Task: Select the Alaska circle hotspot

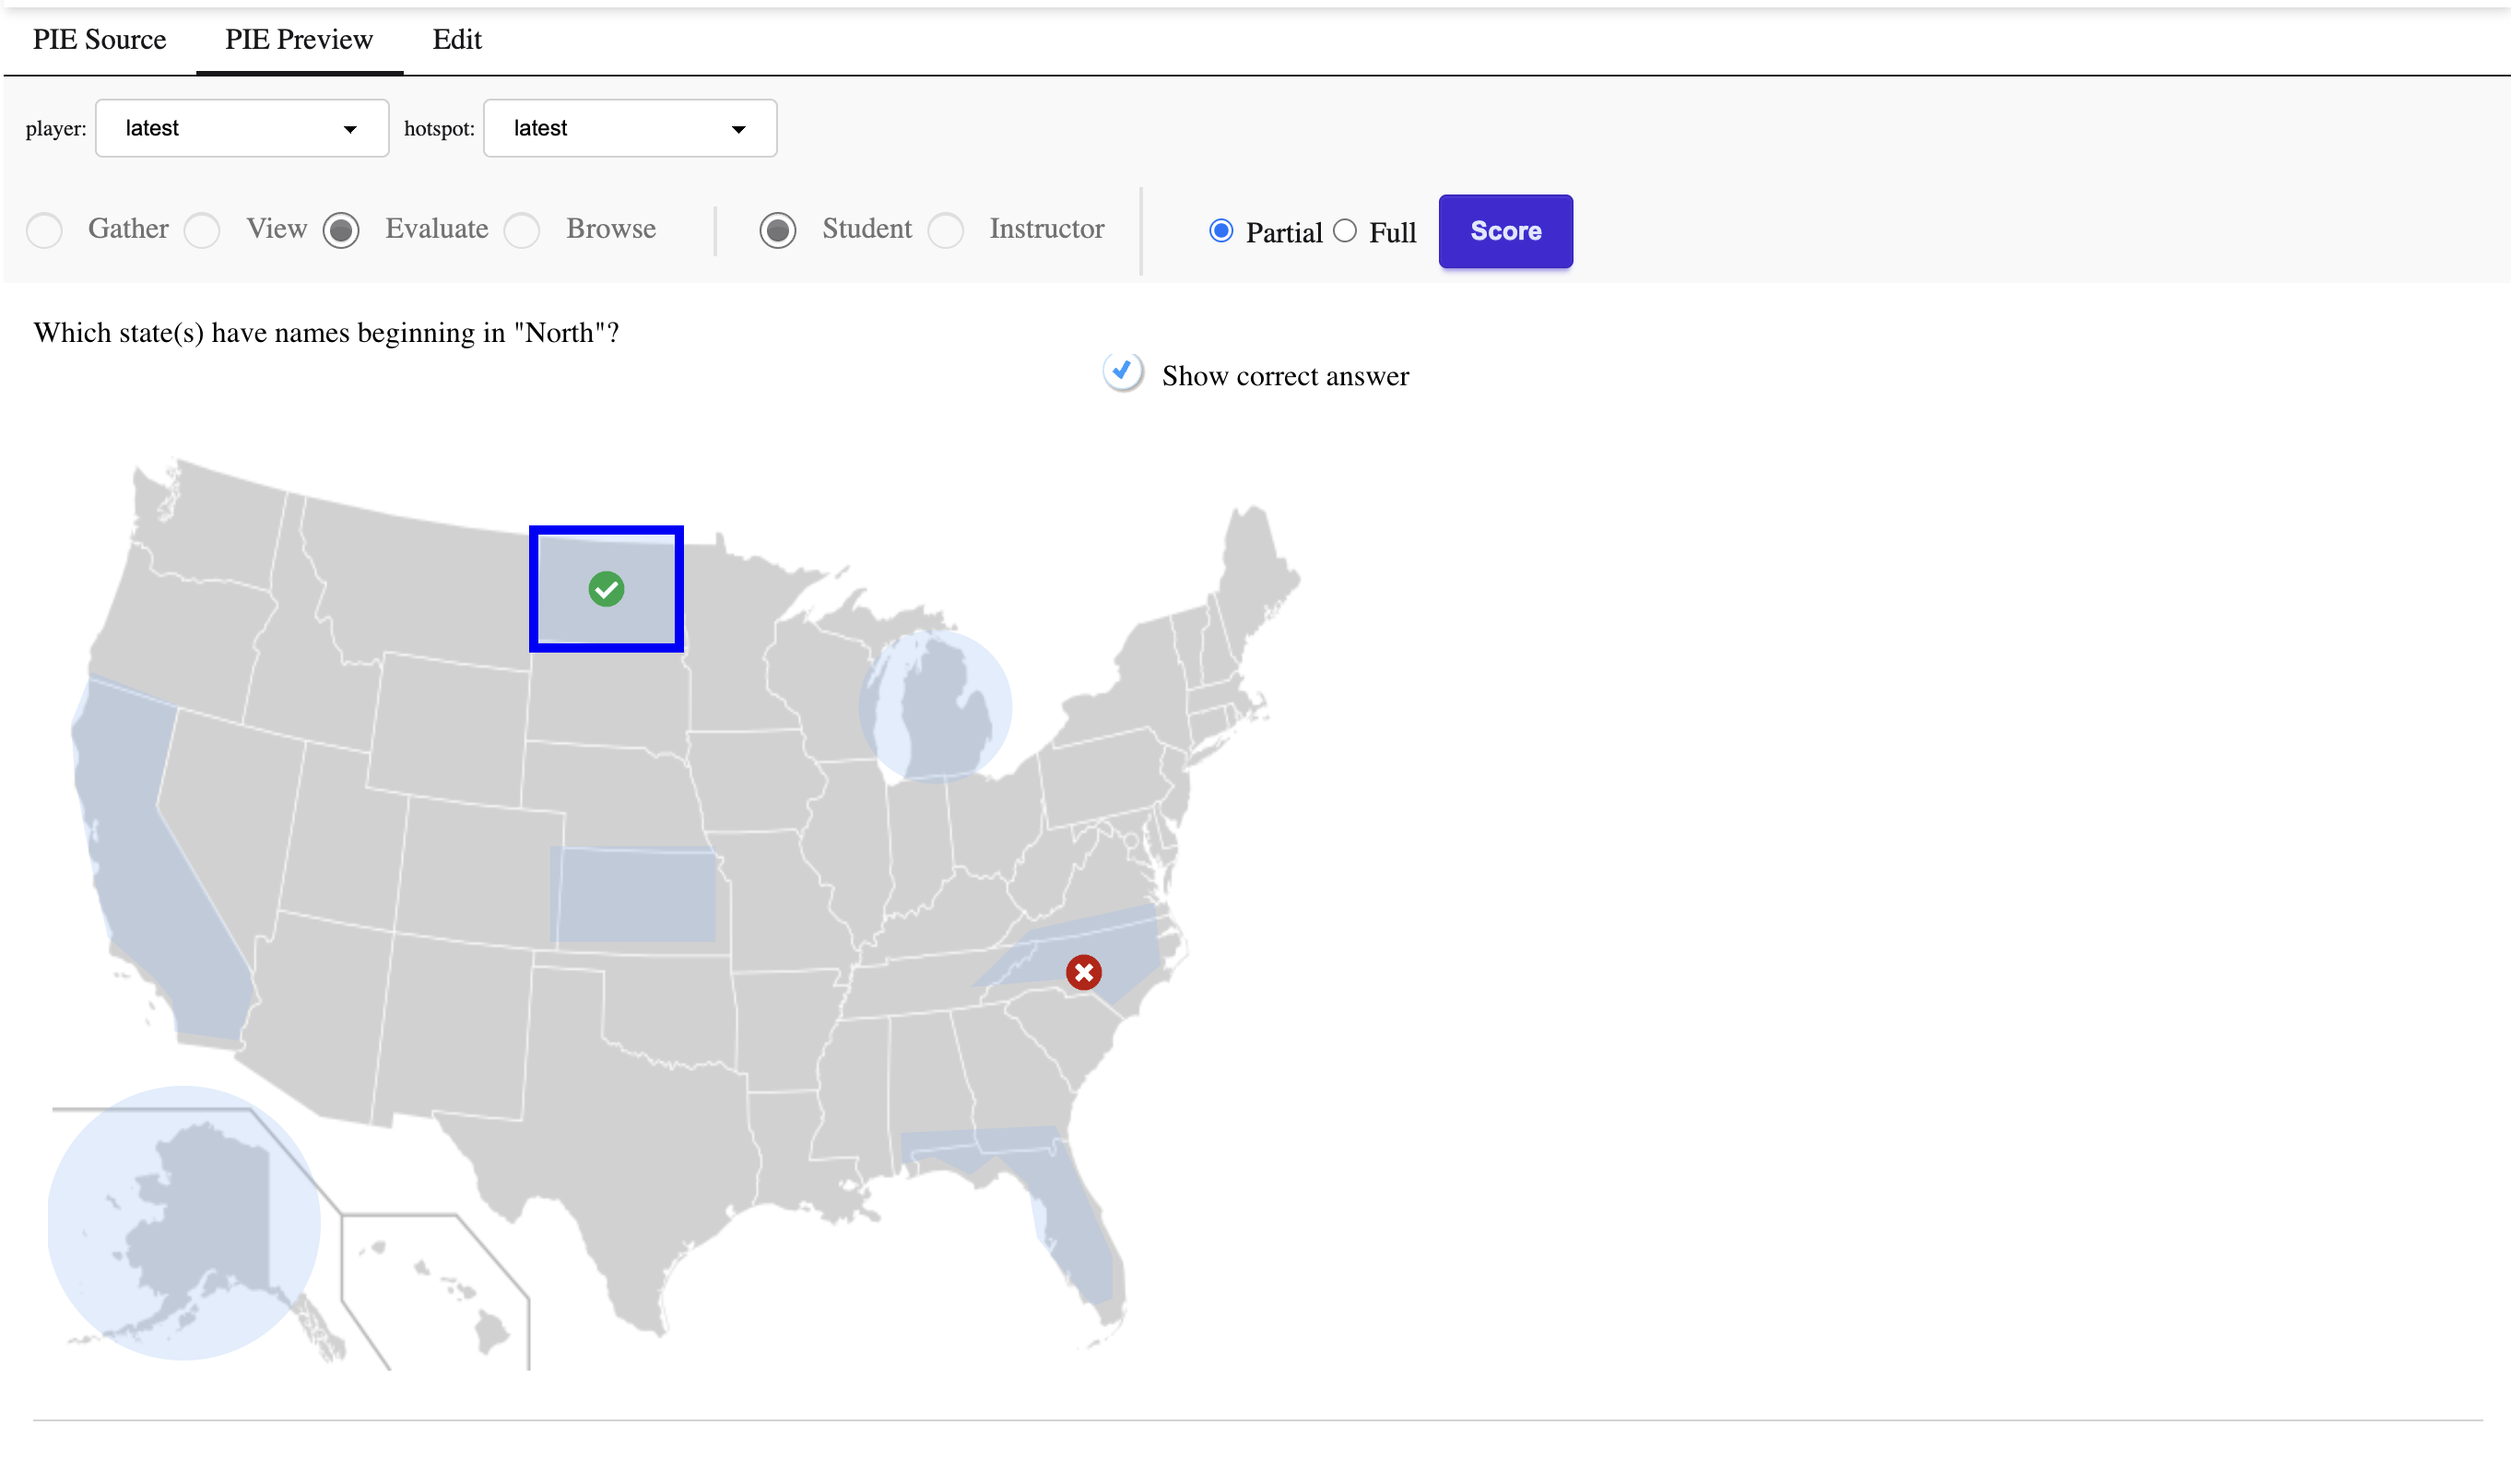Action: (x=184, y=1222)
